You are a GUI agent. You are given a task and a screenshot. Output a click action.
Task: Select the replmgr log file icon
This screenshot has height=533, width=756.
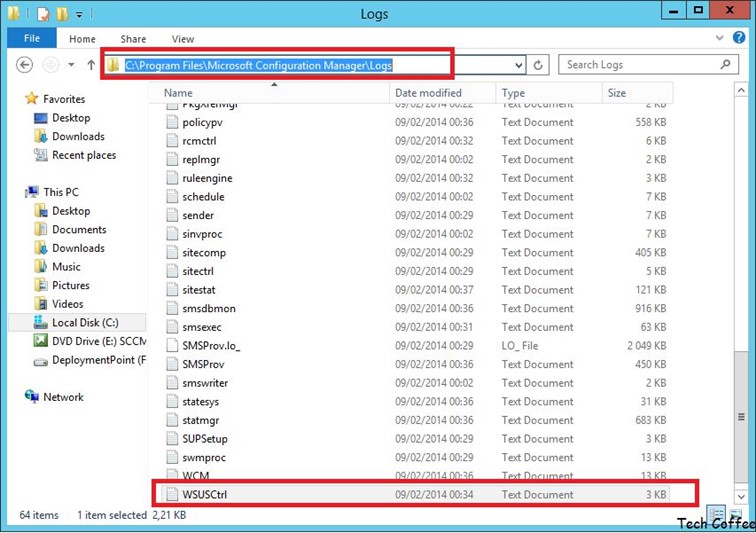pyautogui.click(x=172, y=159)
